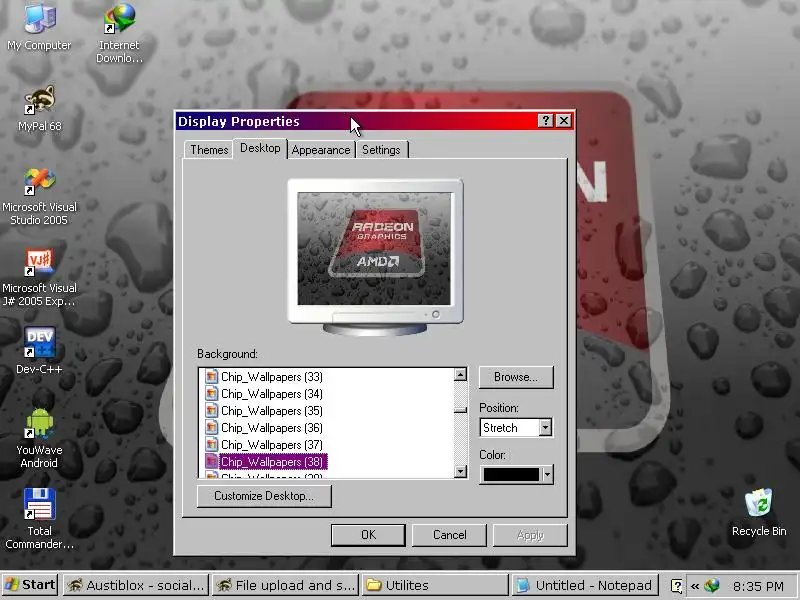
Task: Click the Apply button
Action: pos(530,535)
